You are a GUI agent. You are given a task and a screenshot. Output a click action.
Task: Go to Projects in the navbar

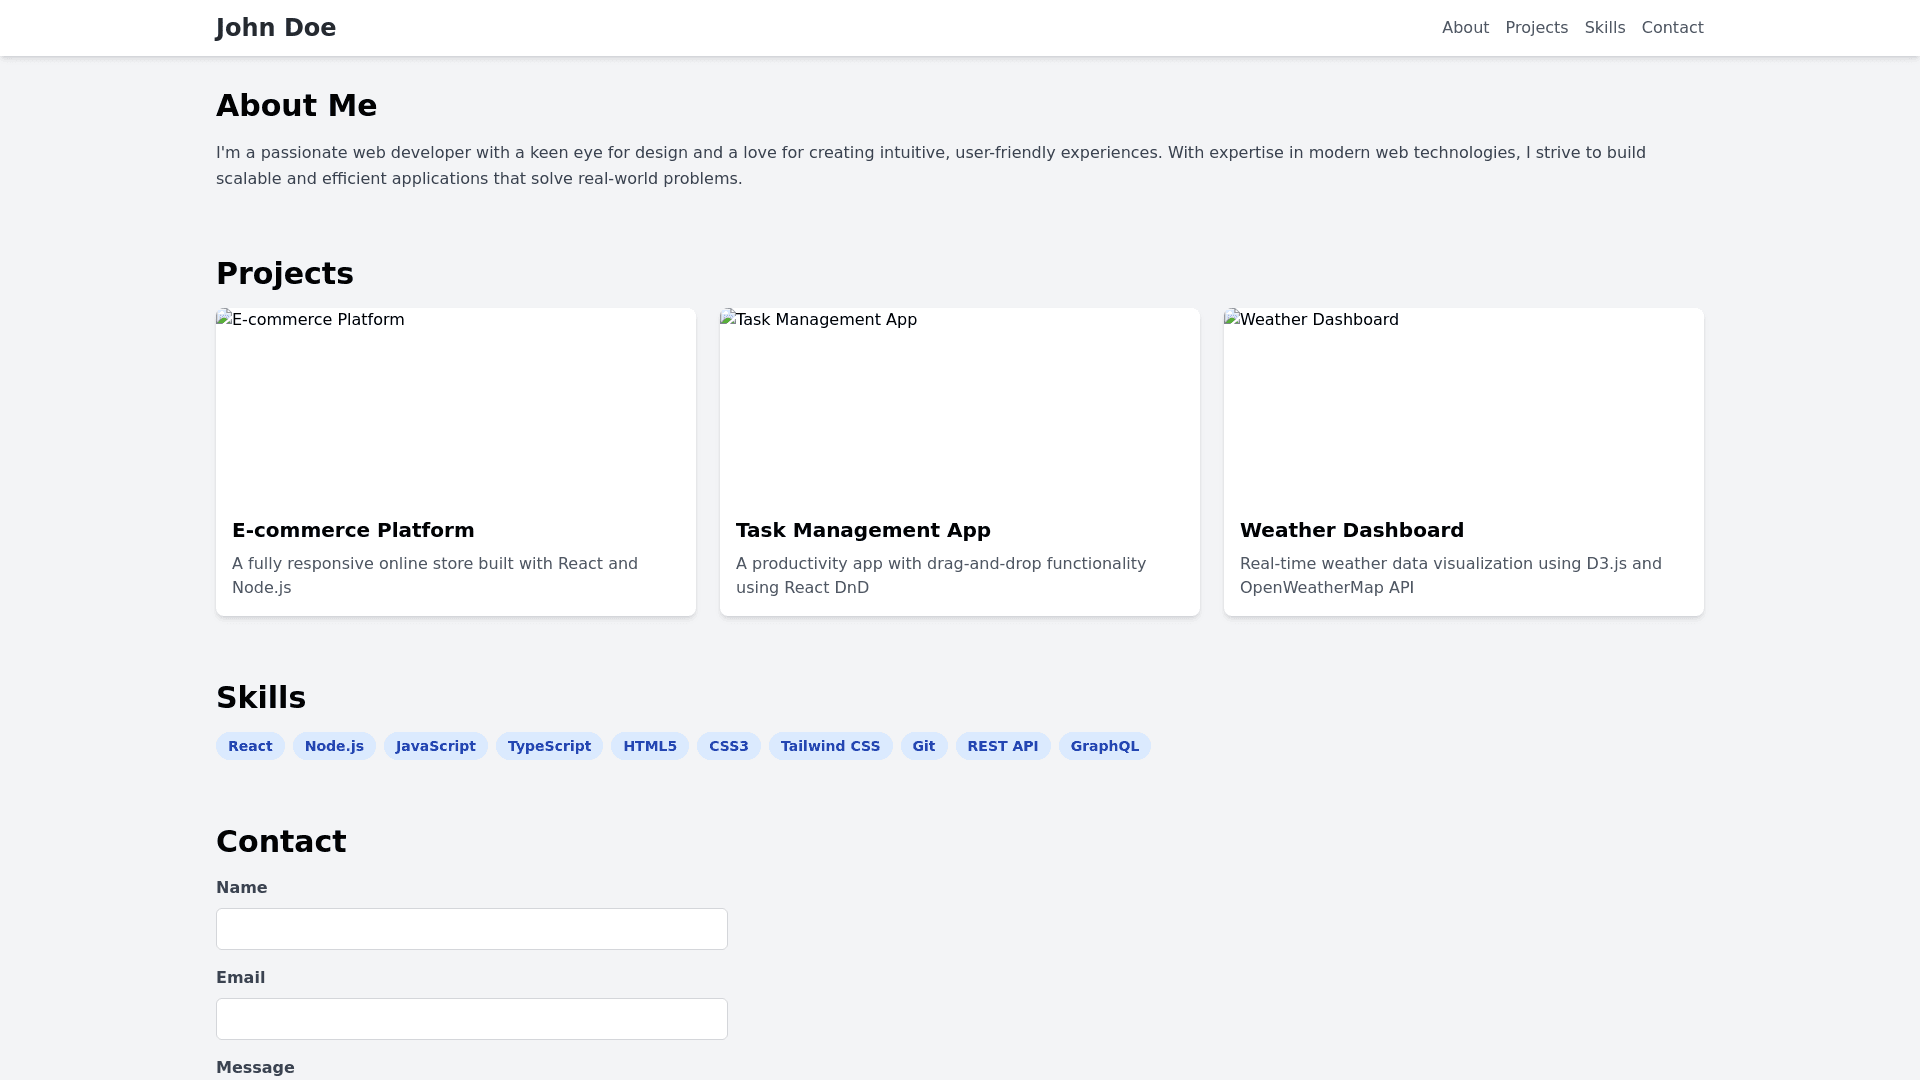tap(1536, 28)
